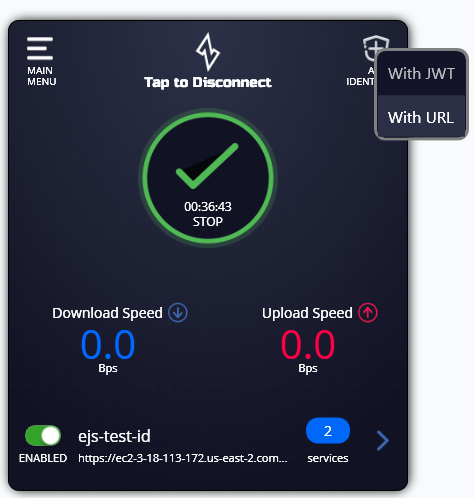Screen dimensions: 475x498
Task: Choose With JWT from the add identity menu
Action: pyautogui.click(x=421, y=74)
